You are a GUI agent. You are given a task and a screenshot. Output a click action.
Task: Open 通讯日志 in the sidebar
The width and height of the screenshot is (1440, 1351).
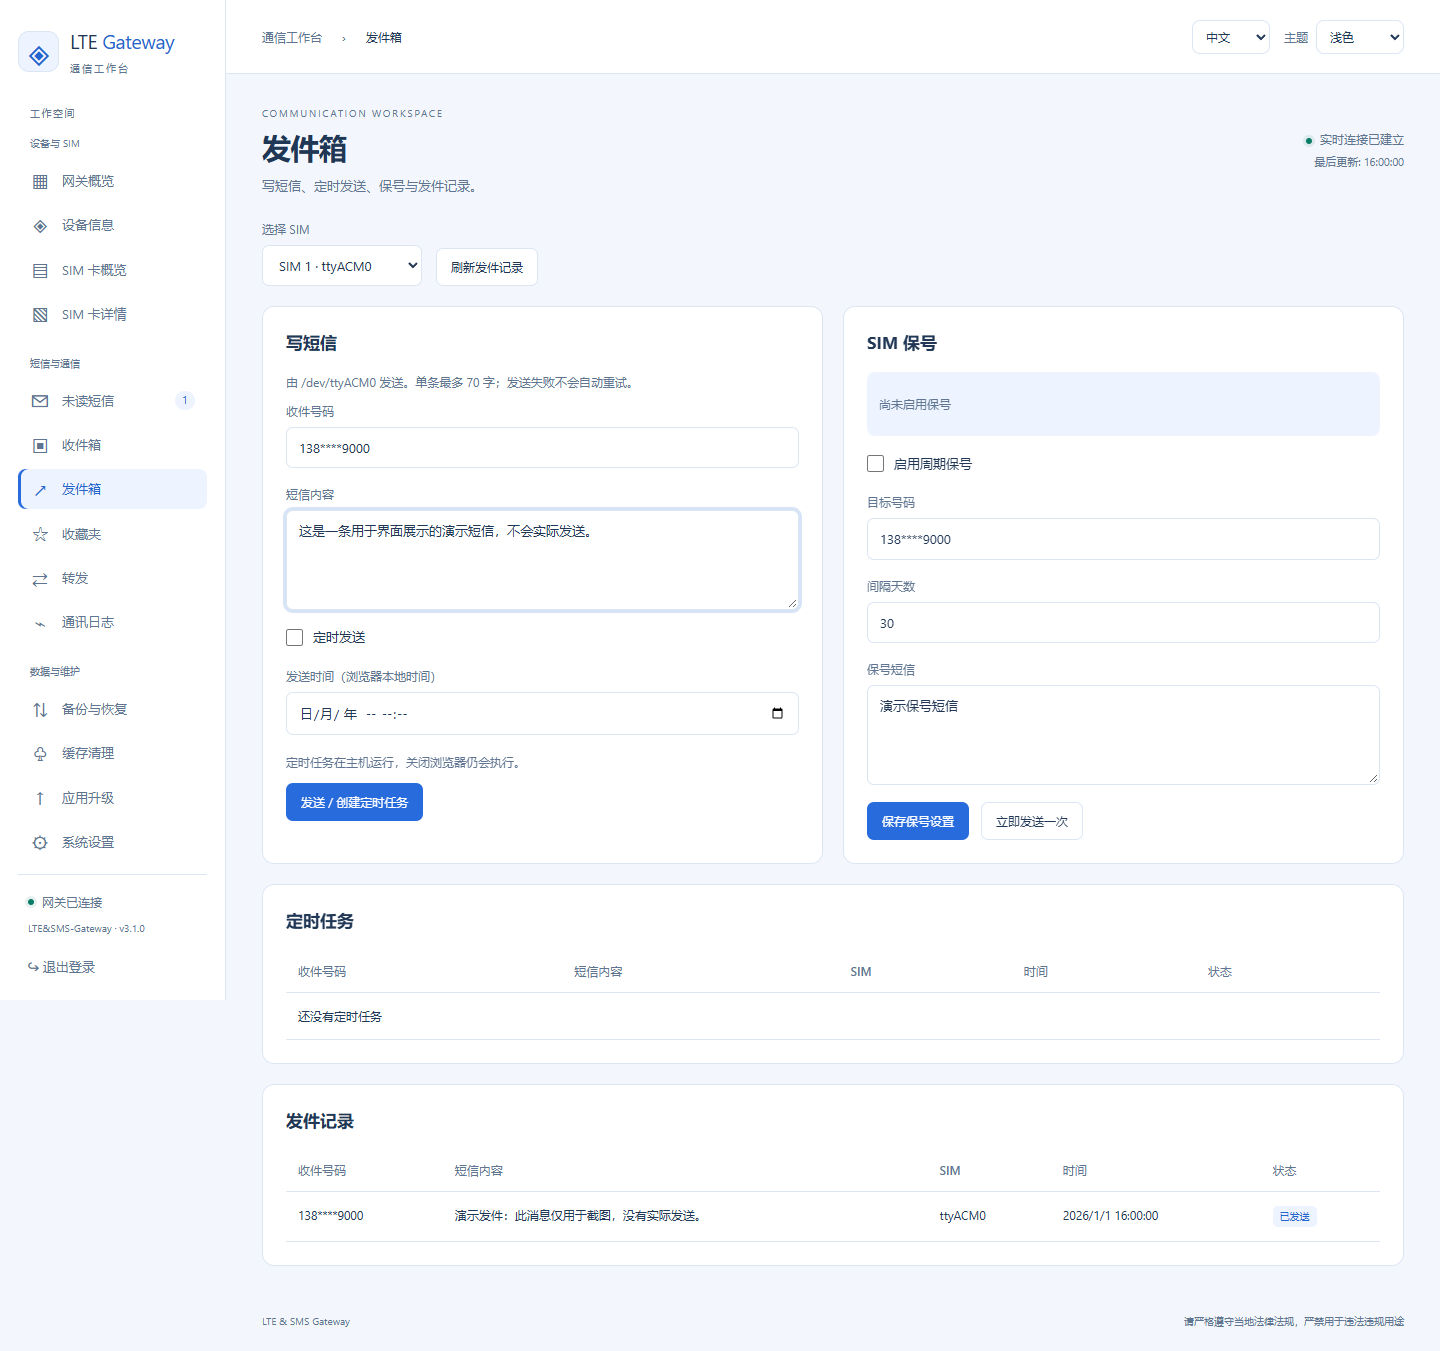(x=112, y=622)
